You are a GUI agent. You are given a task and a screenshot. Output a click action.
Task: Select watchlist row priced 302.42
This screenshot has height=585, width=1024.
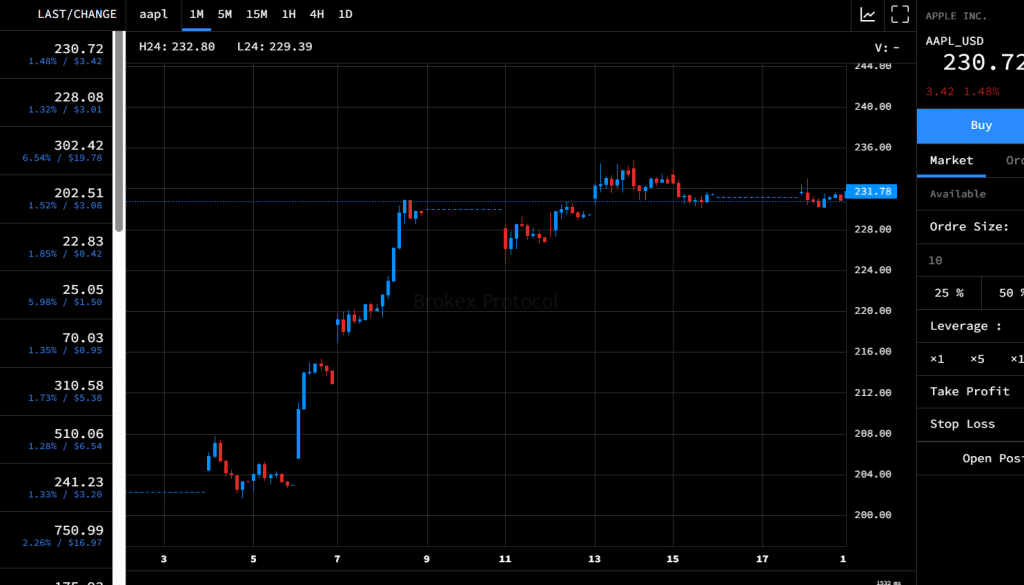click(x=56, y=151)
